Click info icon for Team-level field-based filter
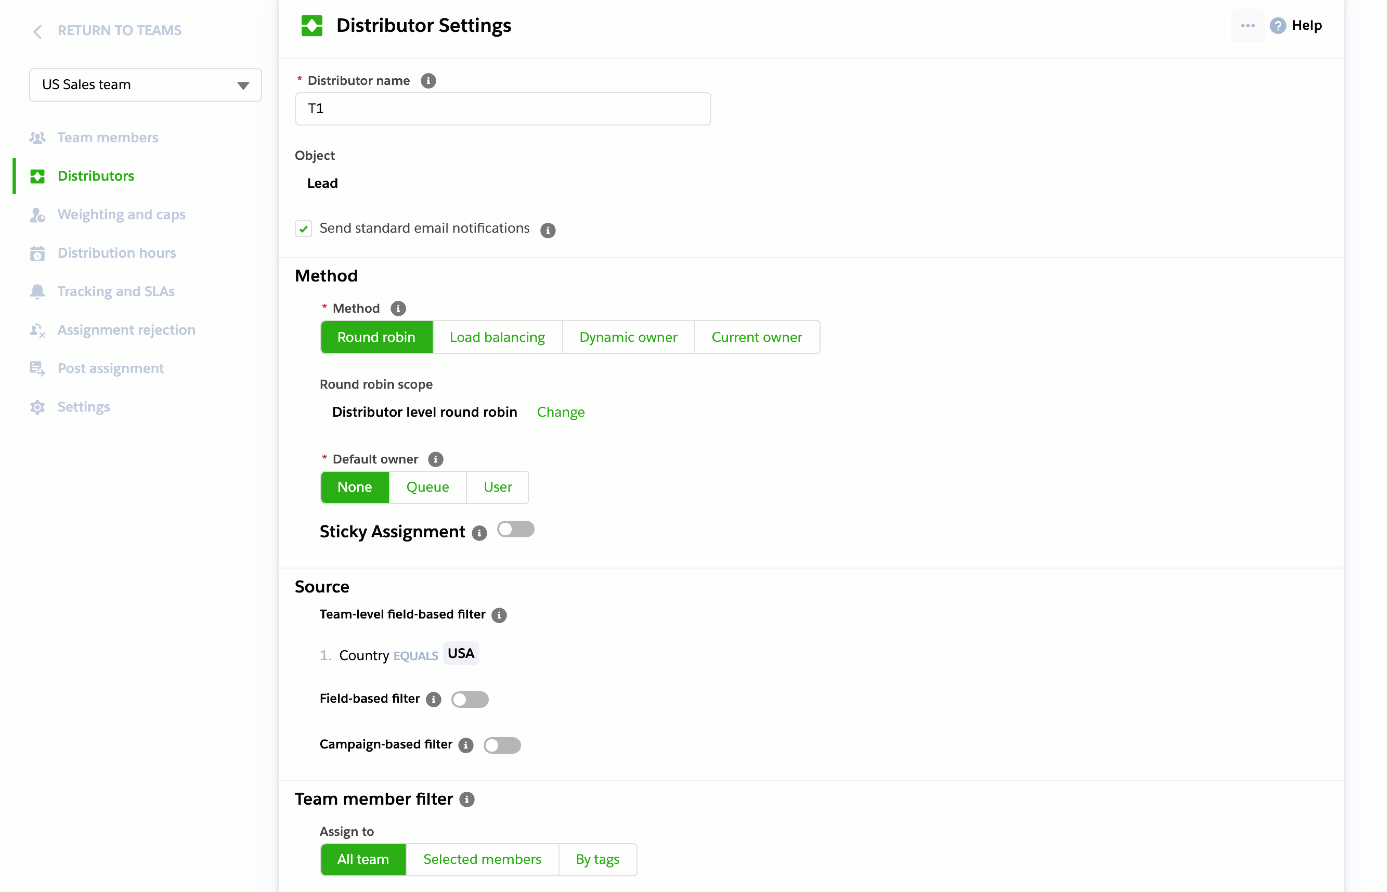Screen dimensions: 1387x892 (x=499, y=616)
